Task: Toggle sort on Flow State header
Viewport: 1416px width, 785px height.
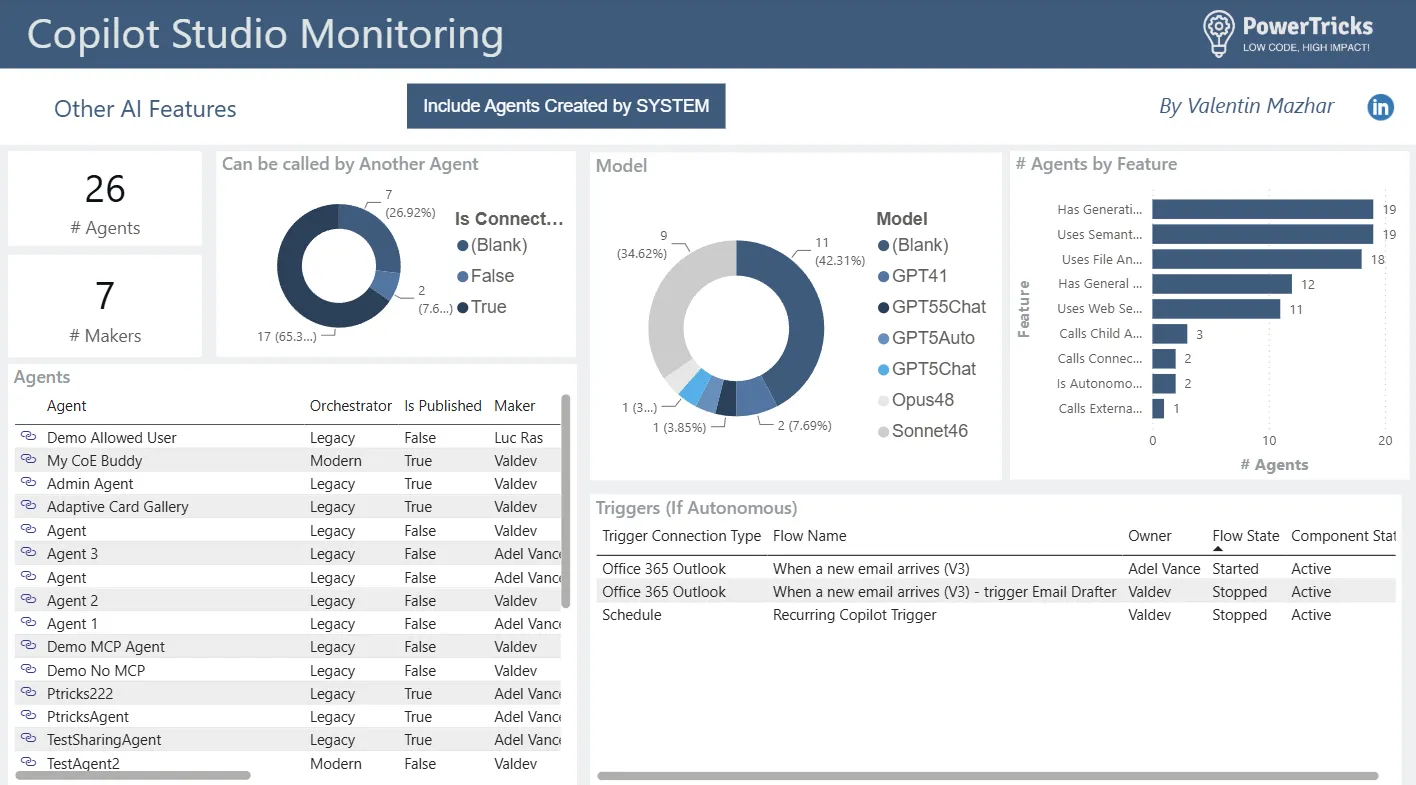Action: (x=1246, y=536)
